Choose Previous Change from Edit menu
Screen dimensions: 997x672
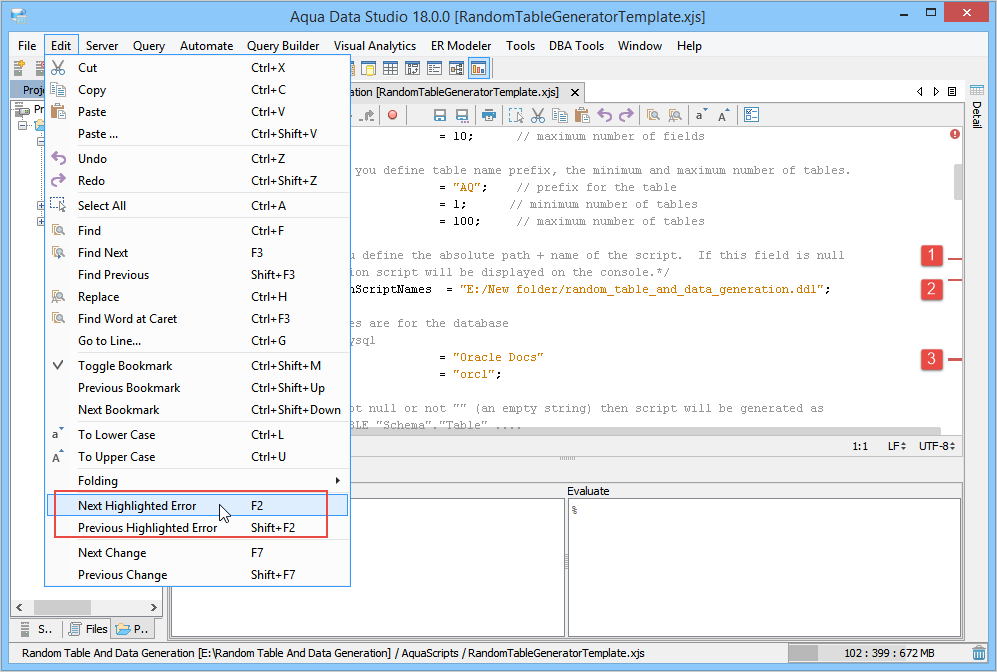pyautogui.click(x=198, y=575)
